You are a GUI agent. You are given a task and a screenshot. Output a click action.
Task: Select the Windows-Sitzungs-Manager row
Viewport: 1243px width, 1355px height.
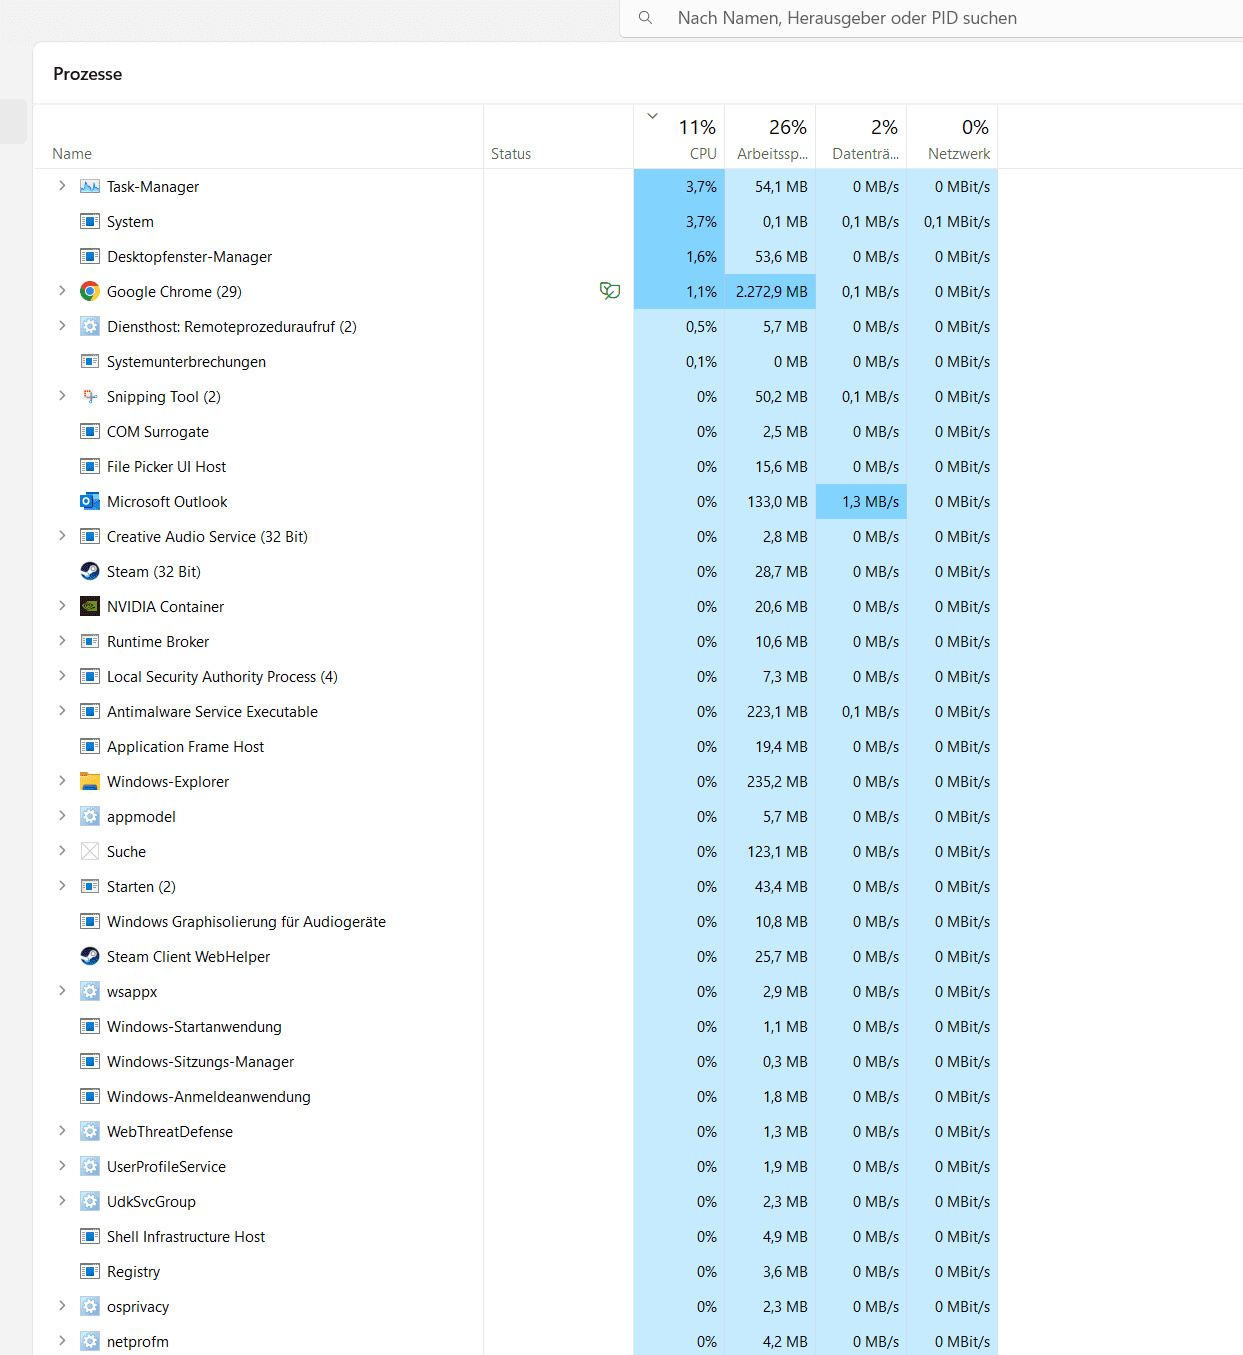(x=515, y=1062)
